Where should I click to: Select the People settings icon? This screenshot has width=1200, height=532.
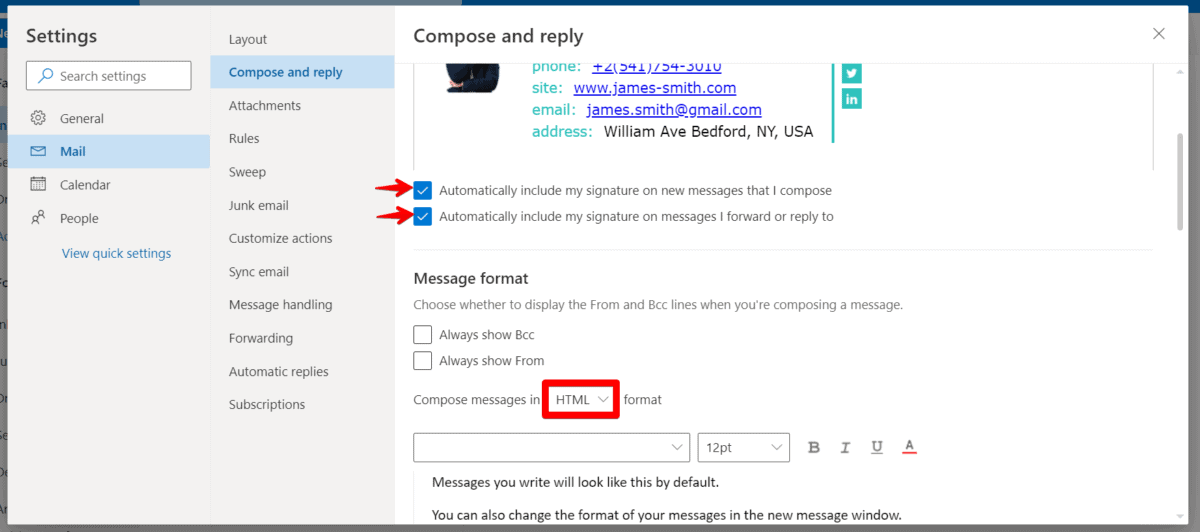pos(38,218)
